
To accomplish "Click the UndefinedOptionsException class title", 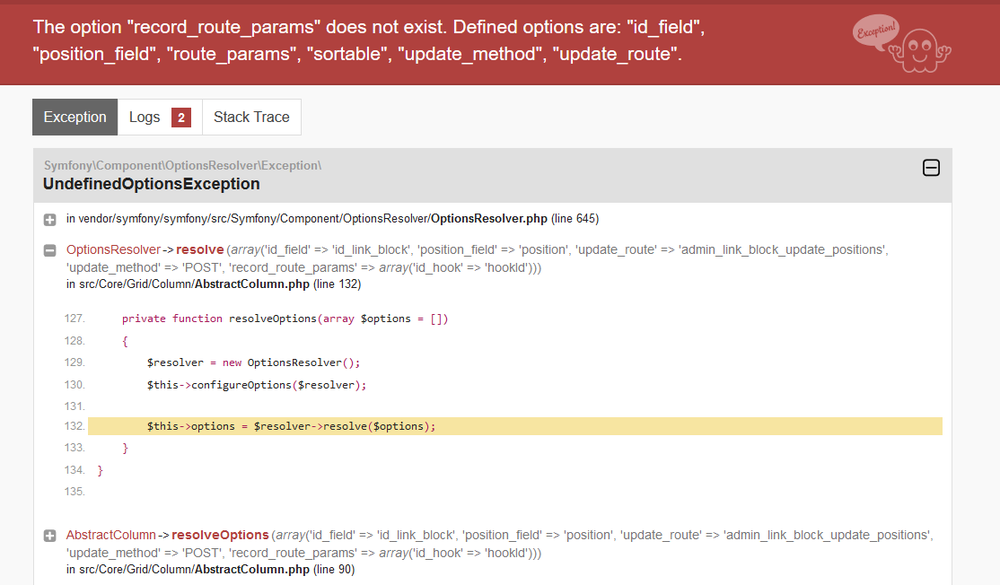I will [151, 184].
